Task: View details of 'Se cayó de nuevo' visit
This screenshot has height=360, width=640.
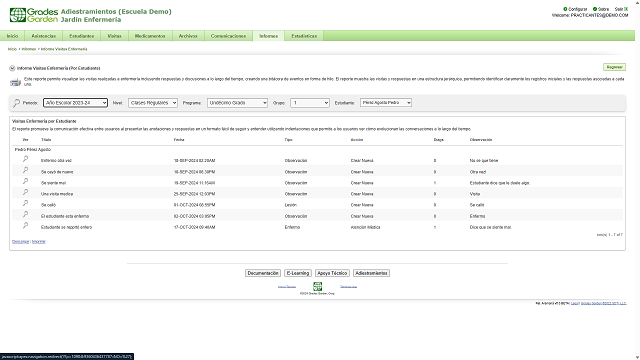Action: pyautogui.click(x=25, y=170)
